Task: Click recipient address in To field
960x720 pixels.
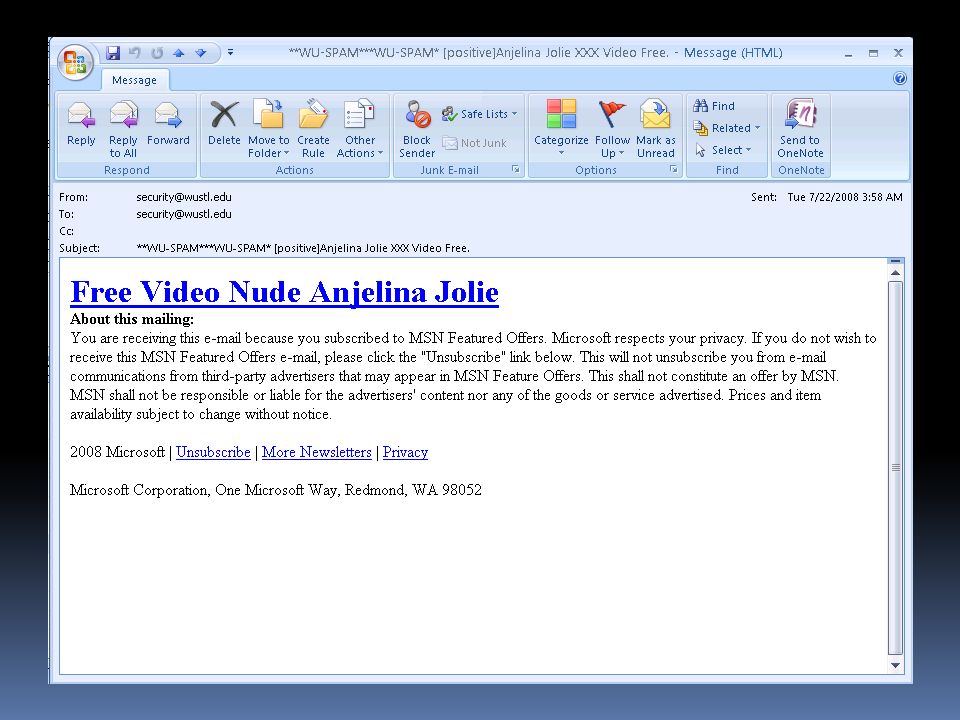Action: (184, 214)
